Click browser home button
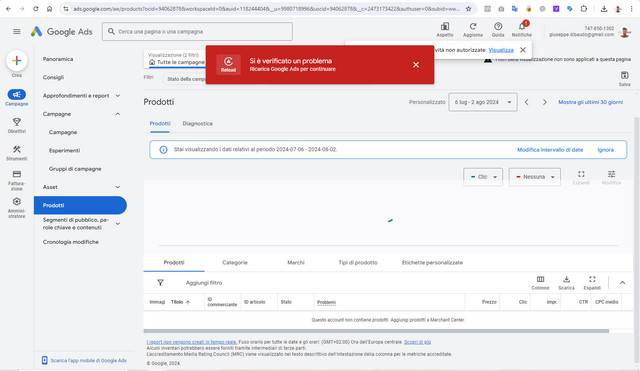The height and width of the screenshot is (371, 640). (49, 9)
